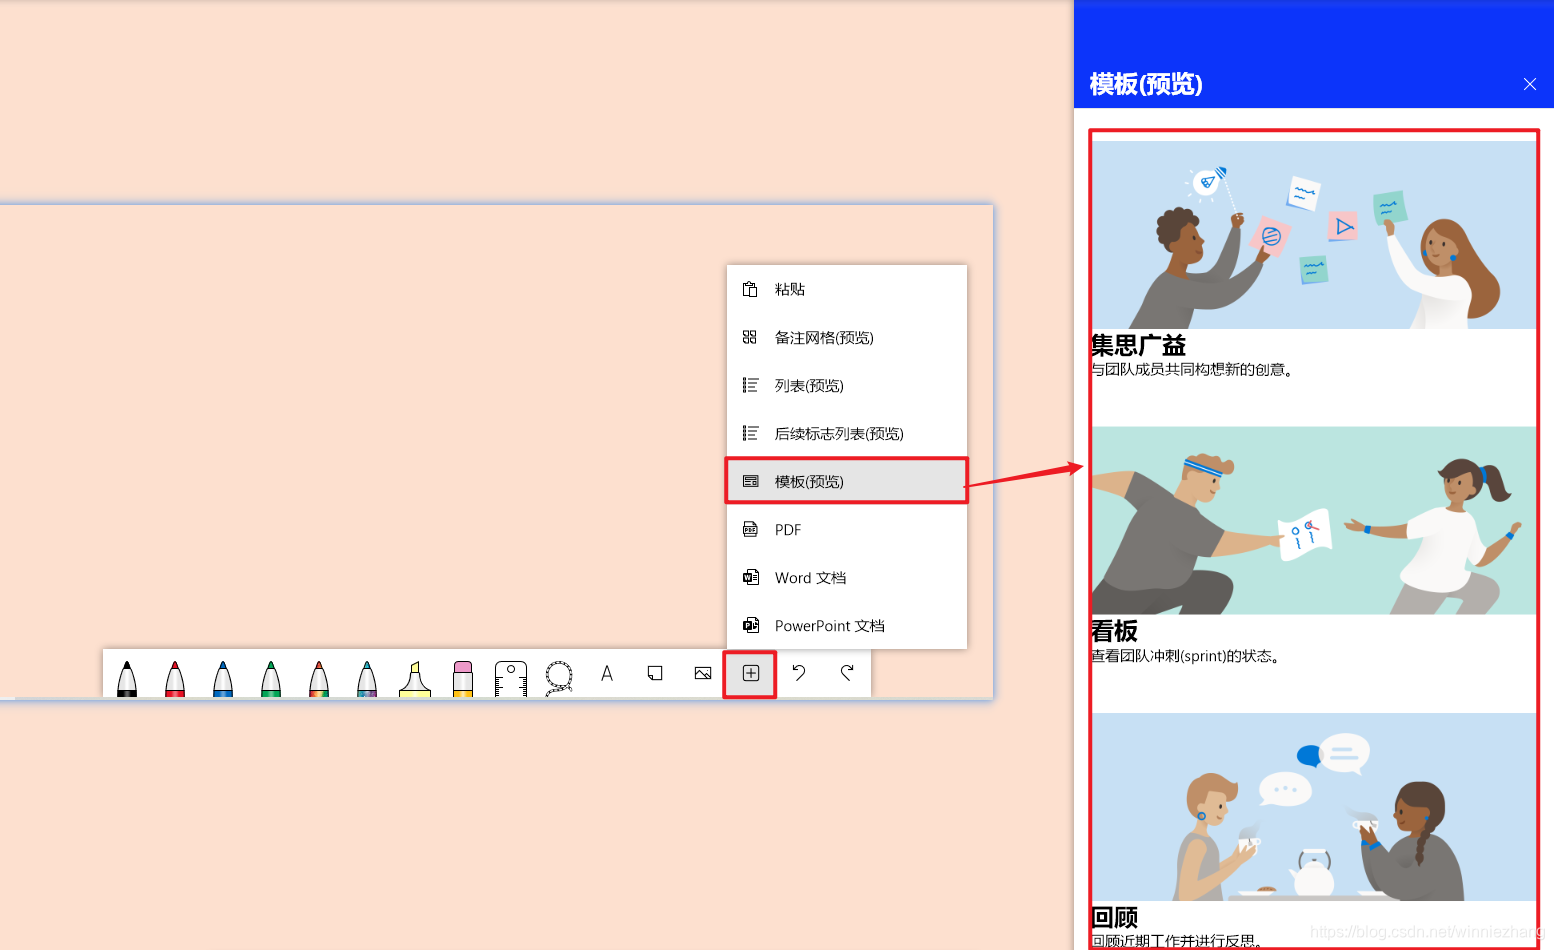Open the insert plus menu

(751, 673)
